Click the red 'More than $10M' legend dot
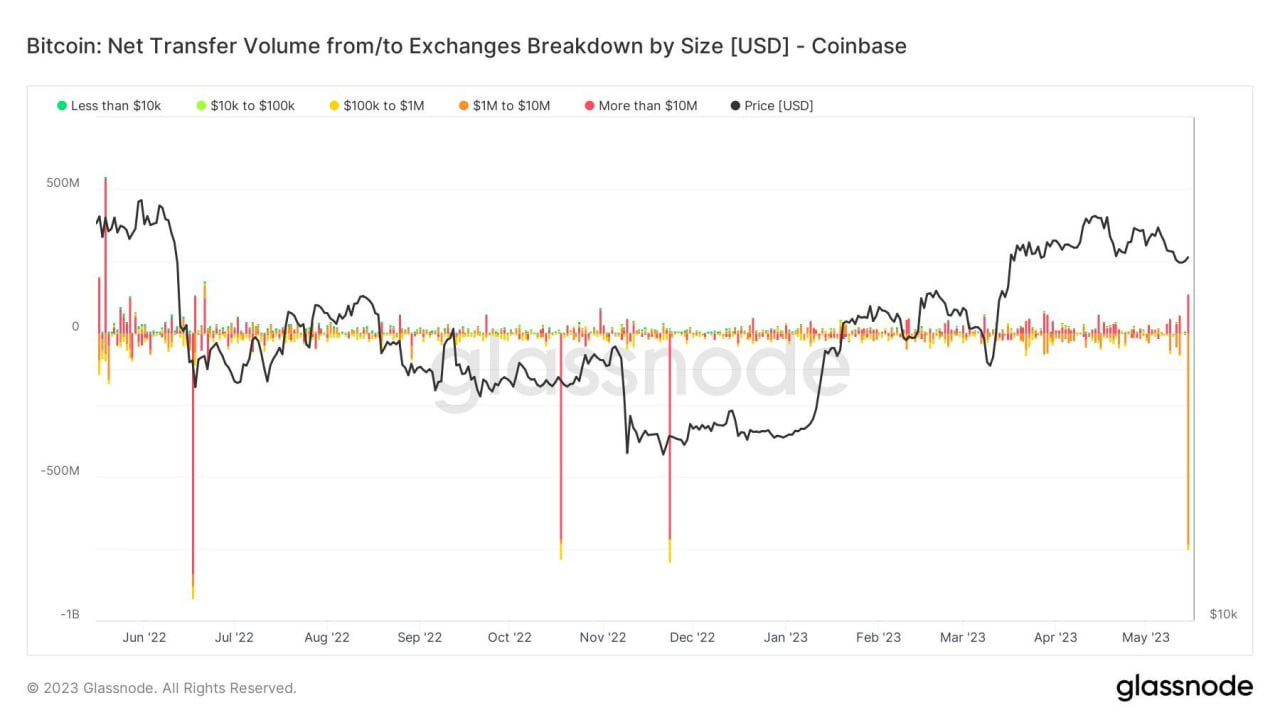 tap(589, 105)
